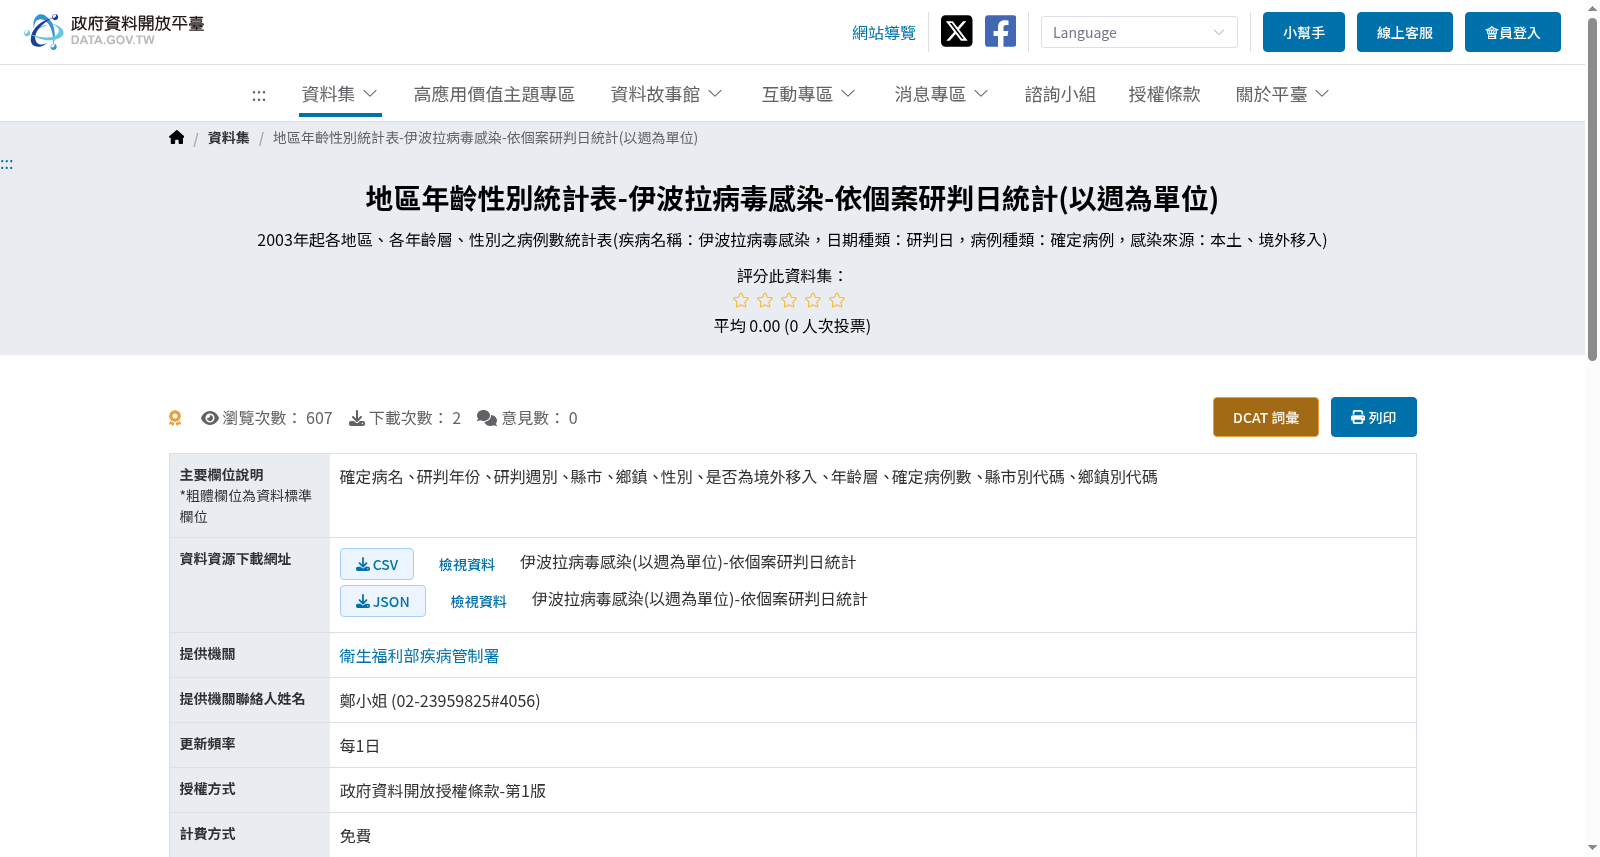This screenshot has height=857, width=1600.
Task: Download the CSV resource
Action: 377,564
